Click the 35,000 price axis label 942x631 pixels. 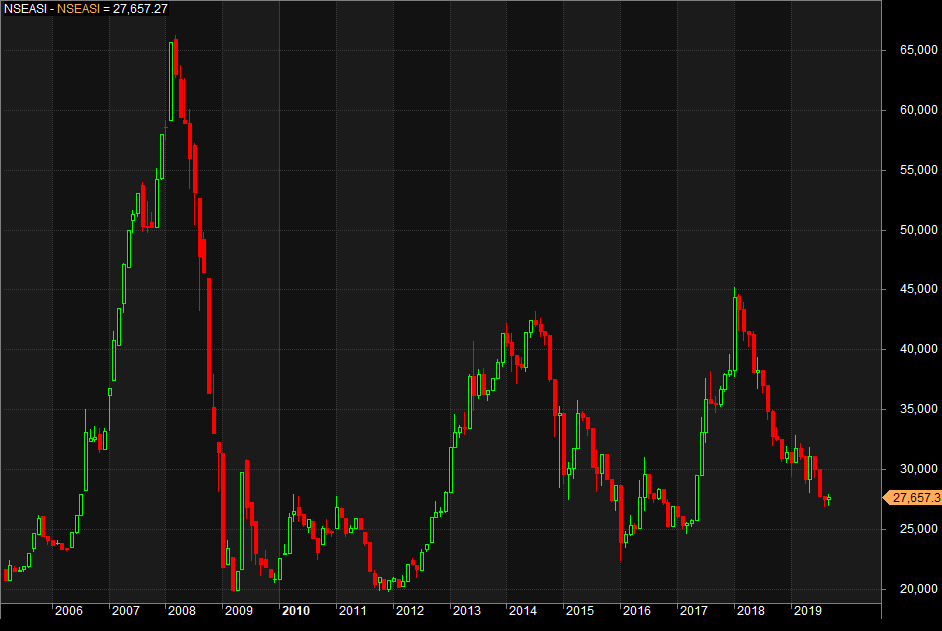[x=918, y=409]
